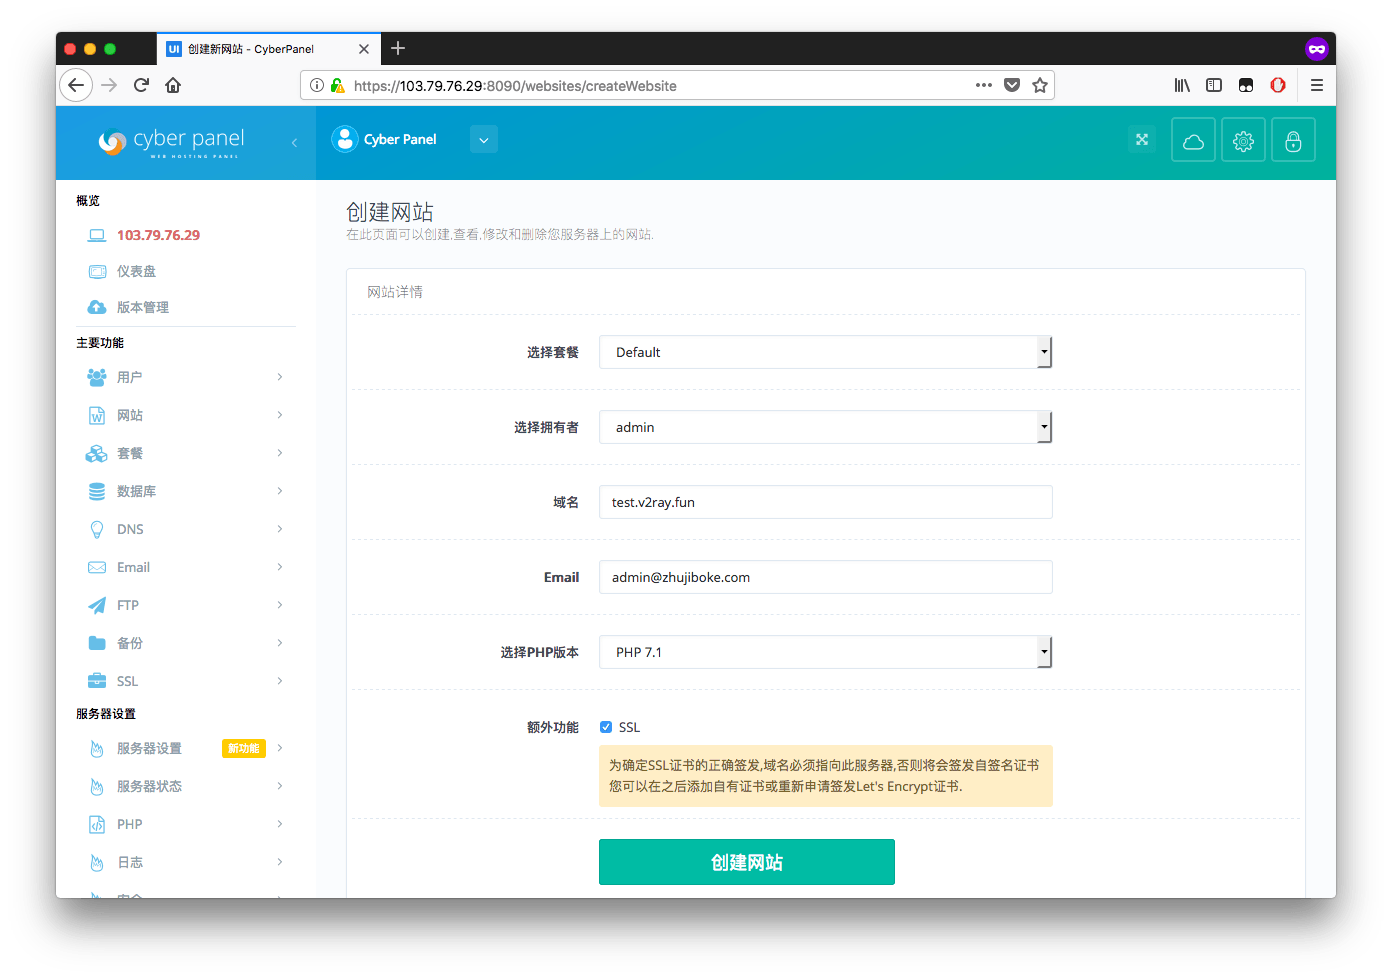Click the yellow SSL certificate notice text
The image size is (1392, 978).
[x=825, y=776]
